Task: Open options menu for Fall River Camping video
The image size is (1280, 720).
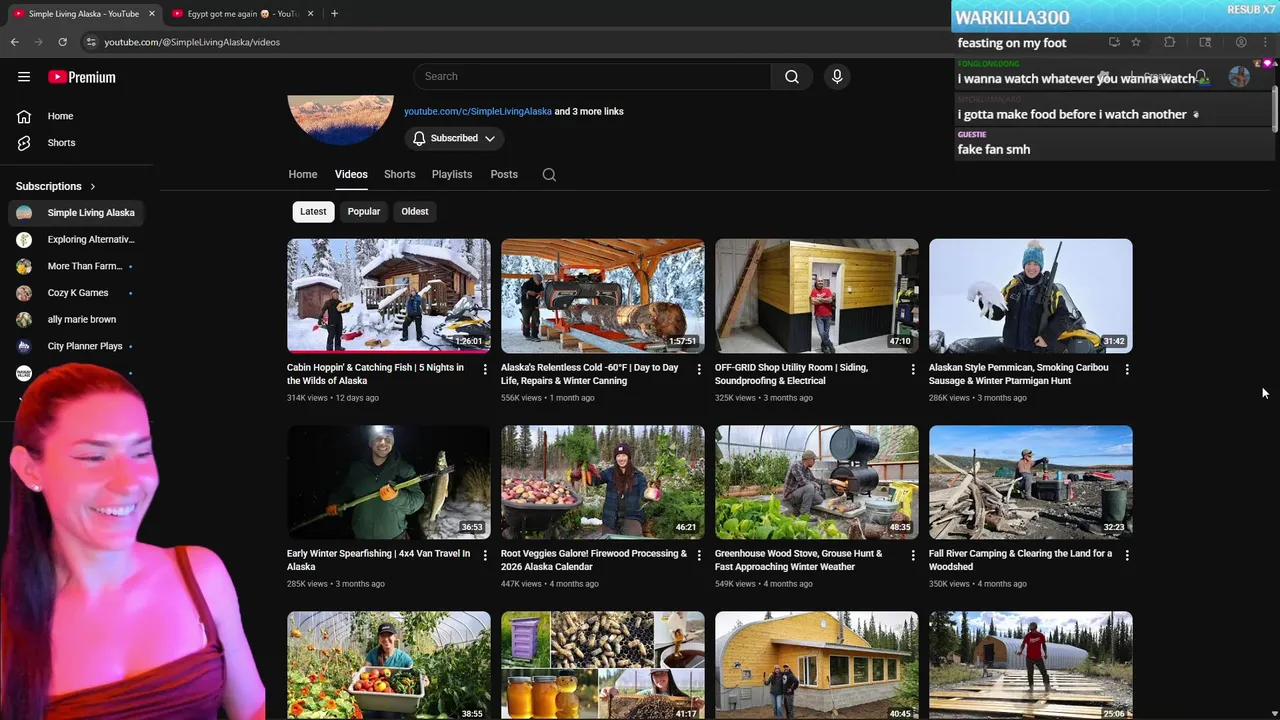Action: (1127, 555)
